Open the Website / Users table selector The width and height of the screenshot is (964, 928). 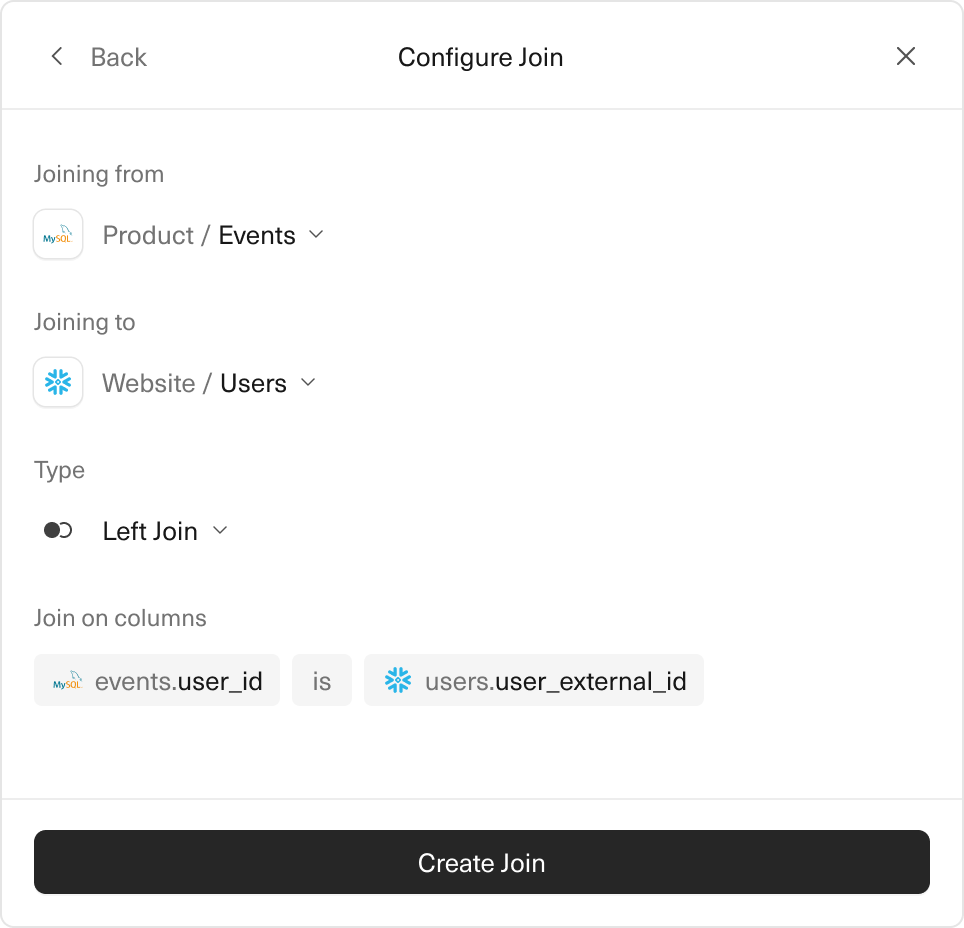[x=194, y=384]
